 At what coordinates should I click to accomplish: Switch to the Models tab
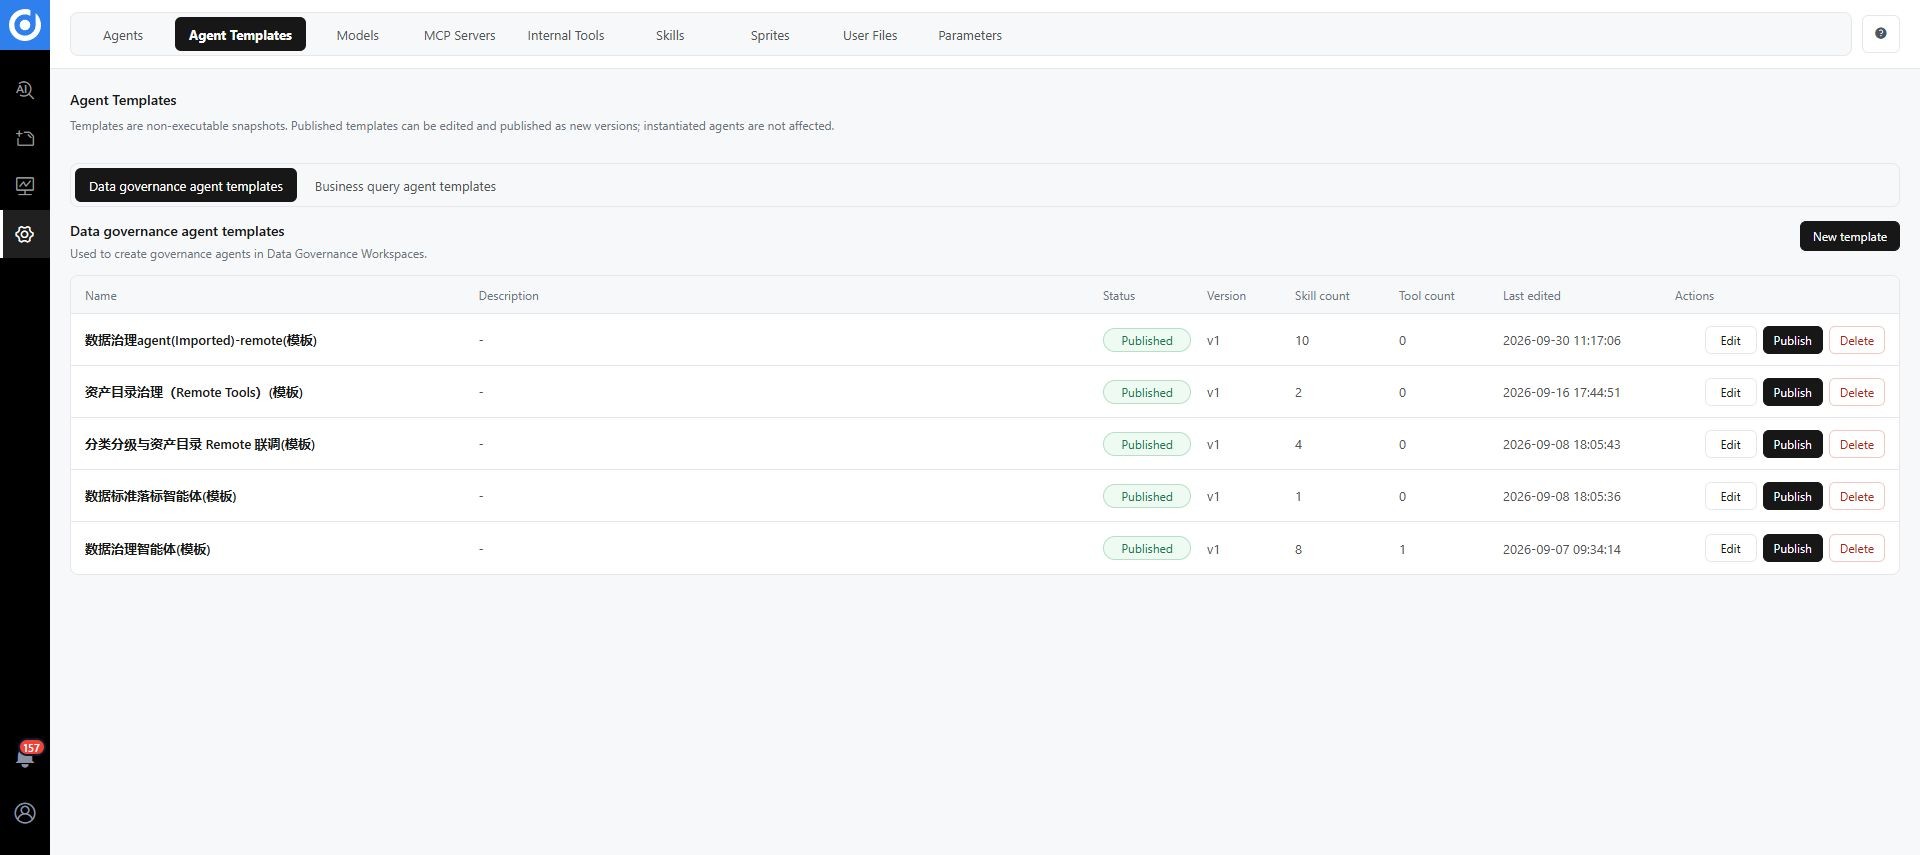[357, 35]
